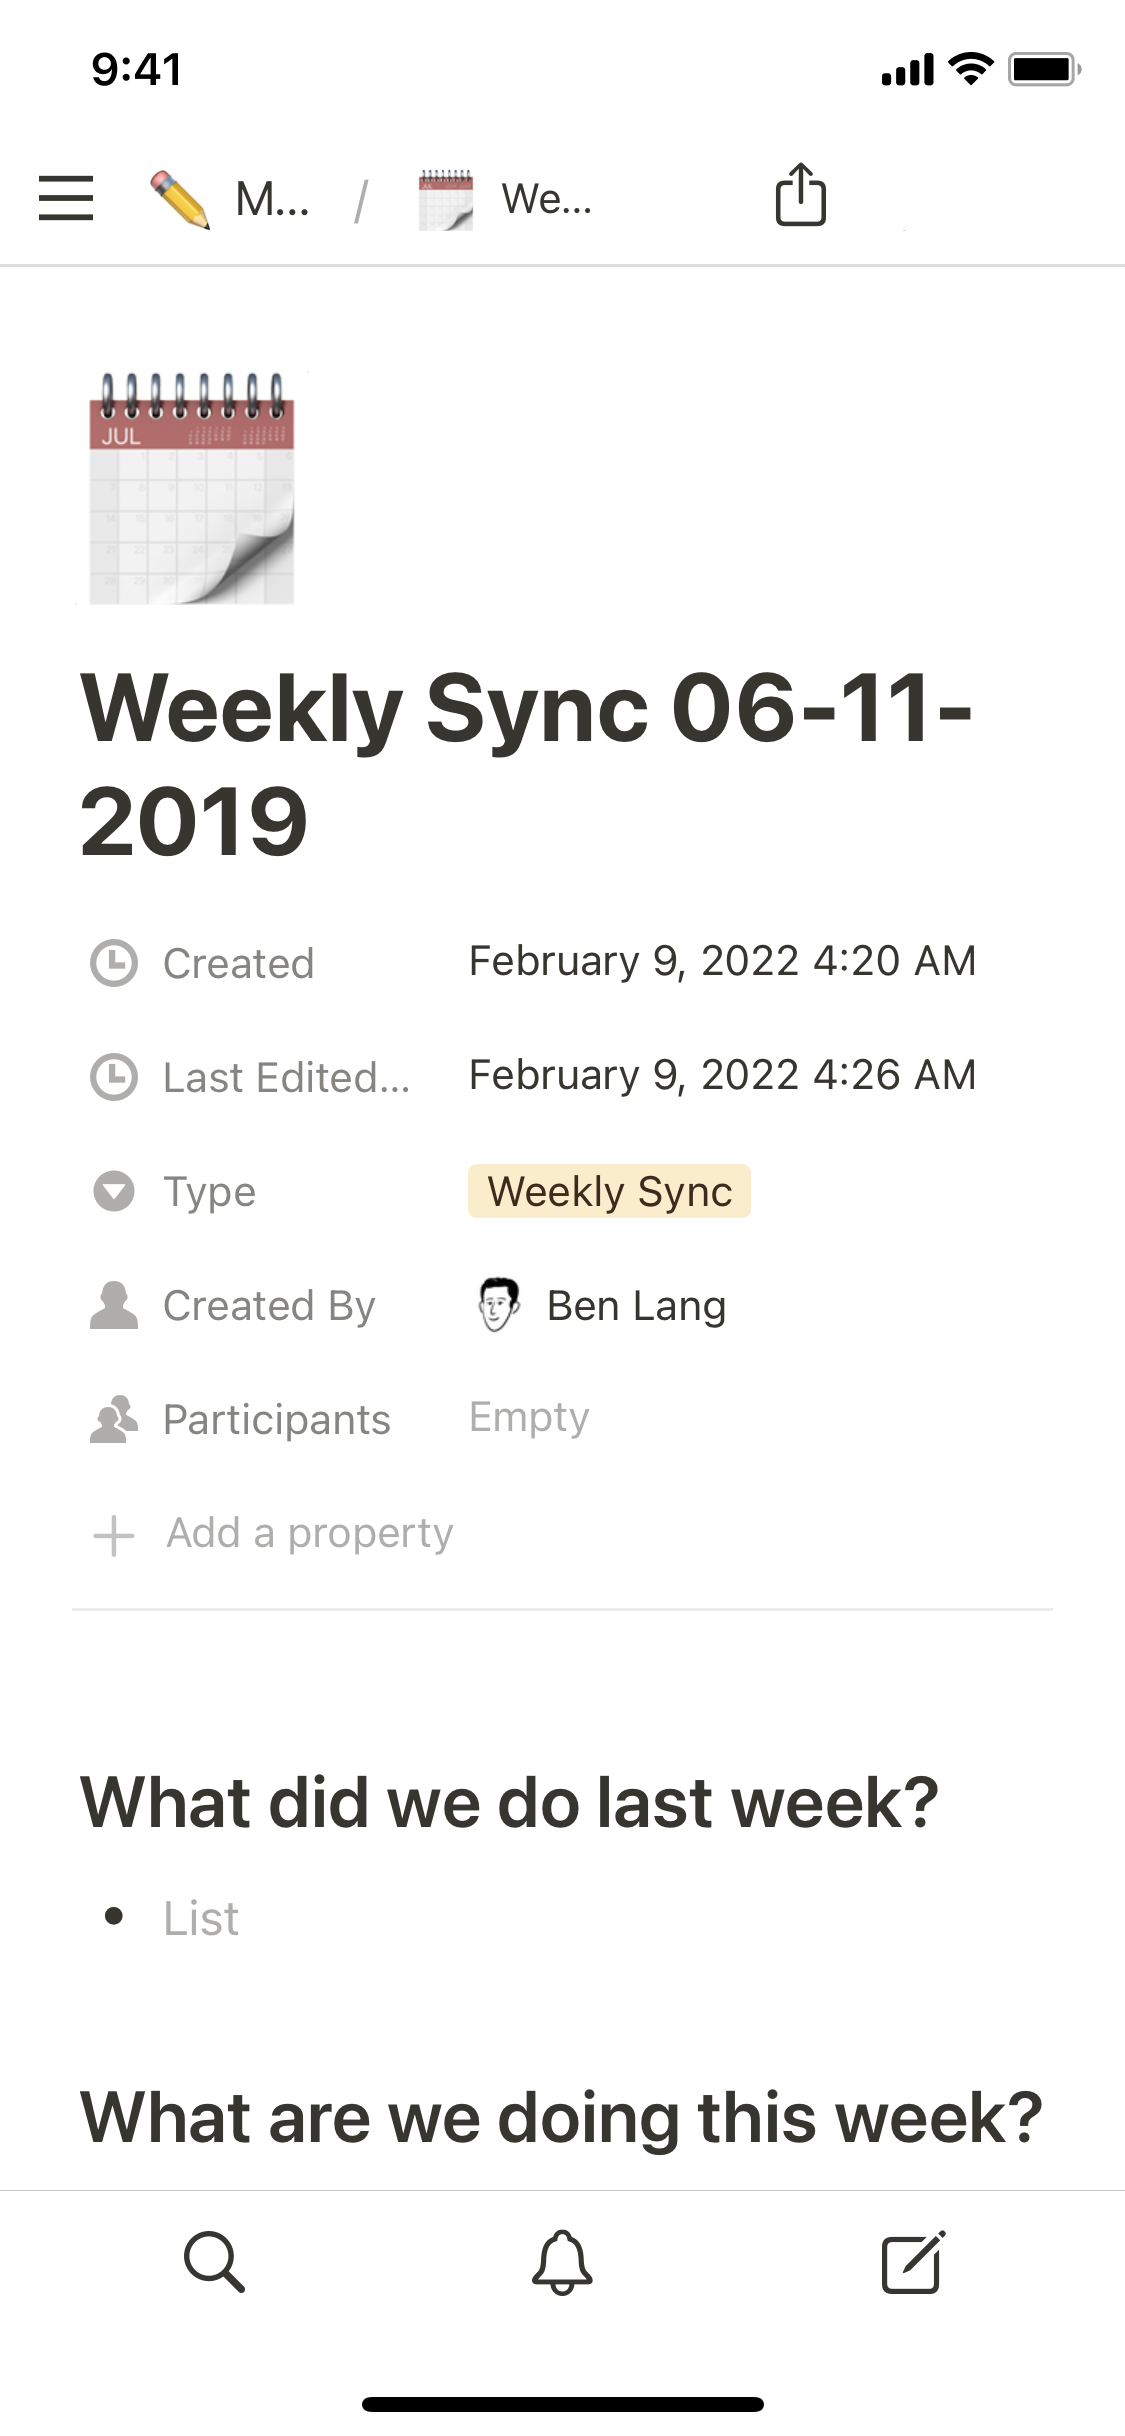Select the Weekly Sync tag

pos(609,1192)
